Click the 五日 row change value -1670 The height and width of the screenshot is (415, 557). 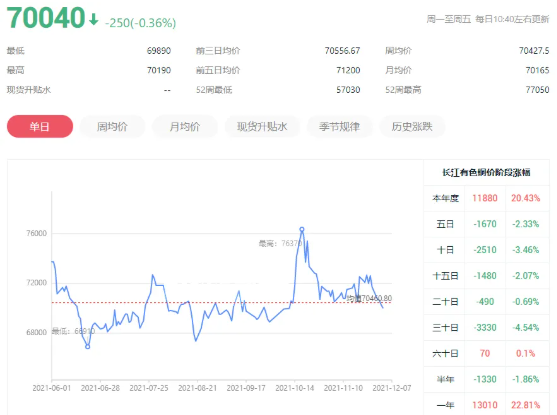485,224
